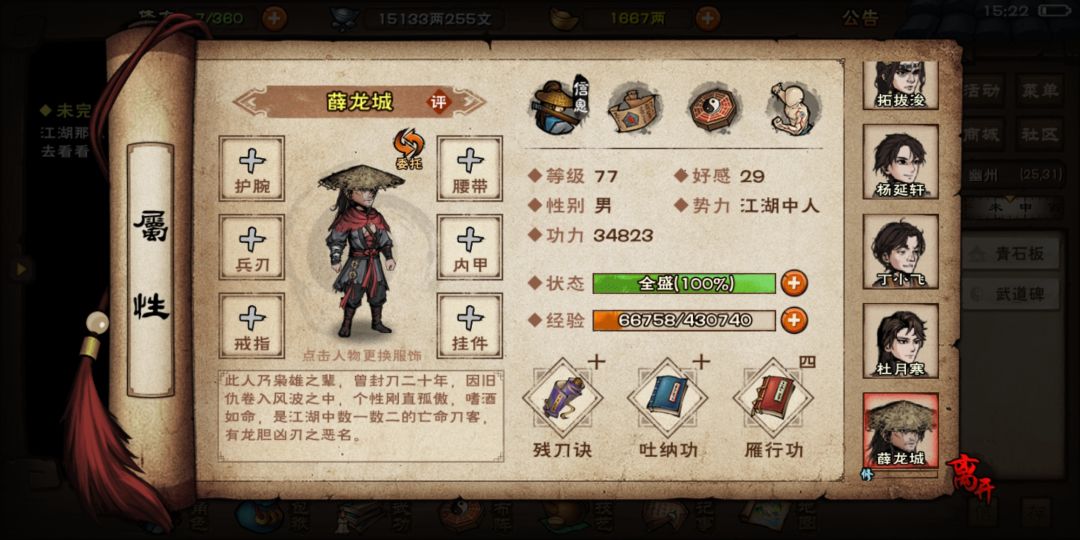Add equipment in the 兵刃 slot
Viewport: 1080px width, 540px height.
[251, 247]
